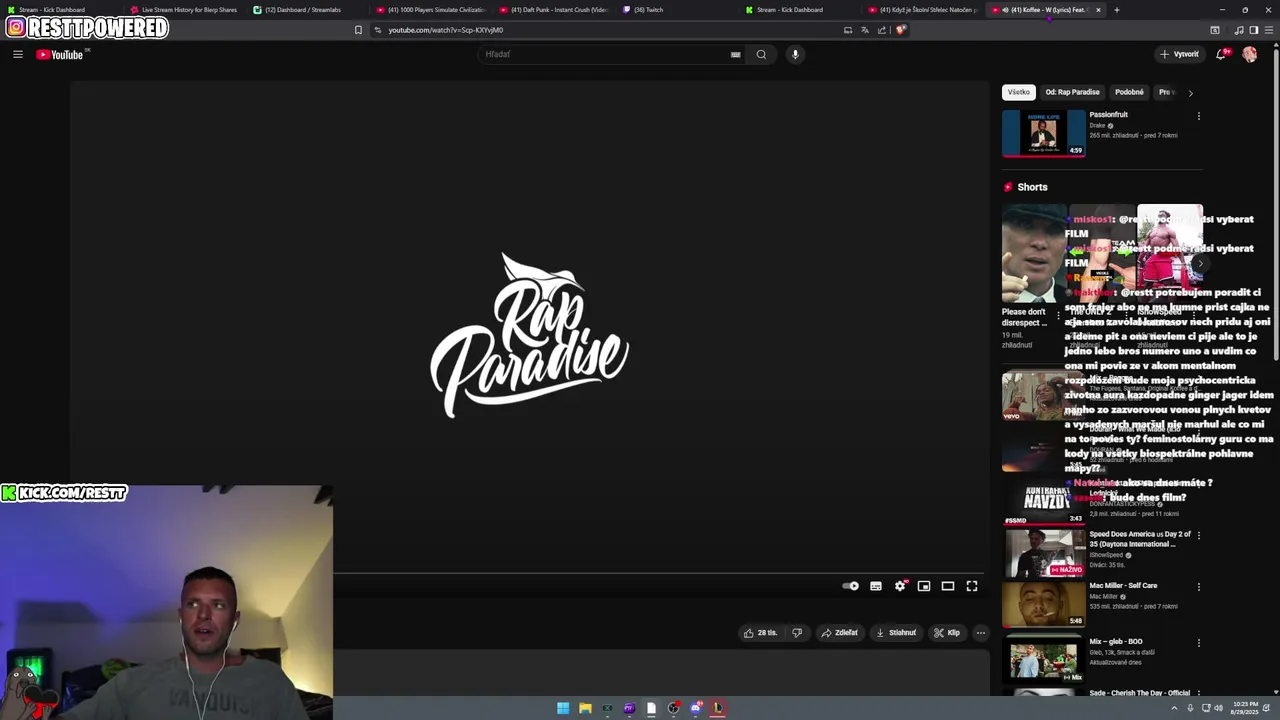
Task: Bookmark this page in the address bar
Action: tap(358, 30)
